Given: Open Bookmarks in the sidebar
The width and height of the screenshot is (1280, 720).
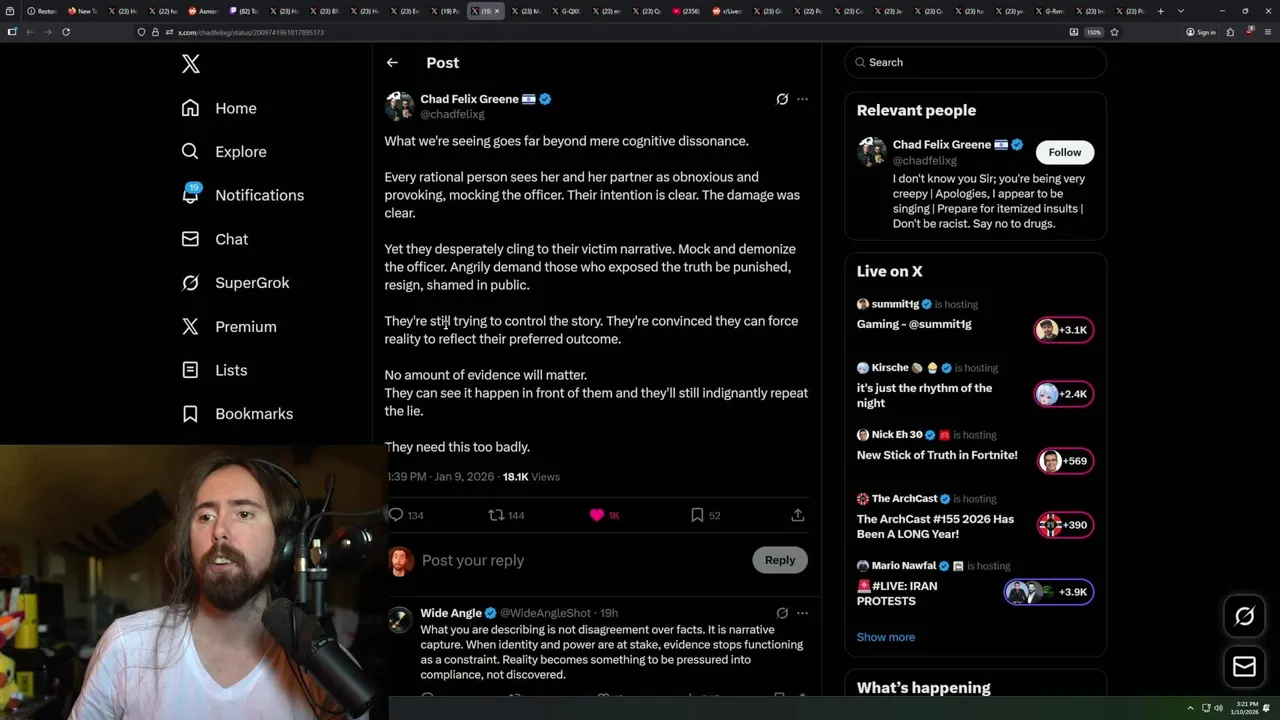Looking at the screenshot, I should pyautogui.click(x=237, y=414).
